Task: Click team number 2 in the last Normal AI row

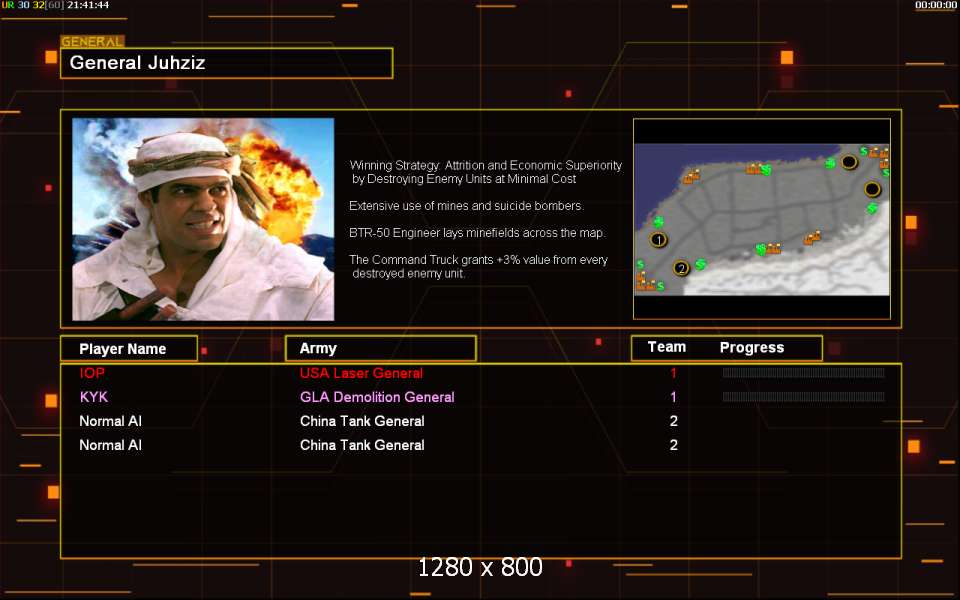Action: pyautogui.click(x=673, y=445)
